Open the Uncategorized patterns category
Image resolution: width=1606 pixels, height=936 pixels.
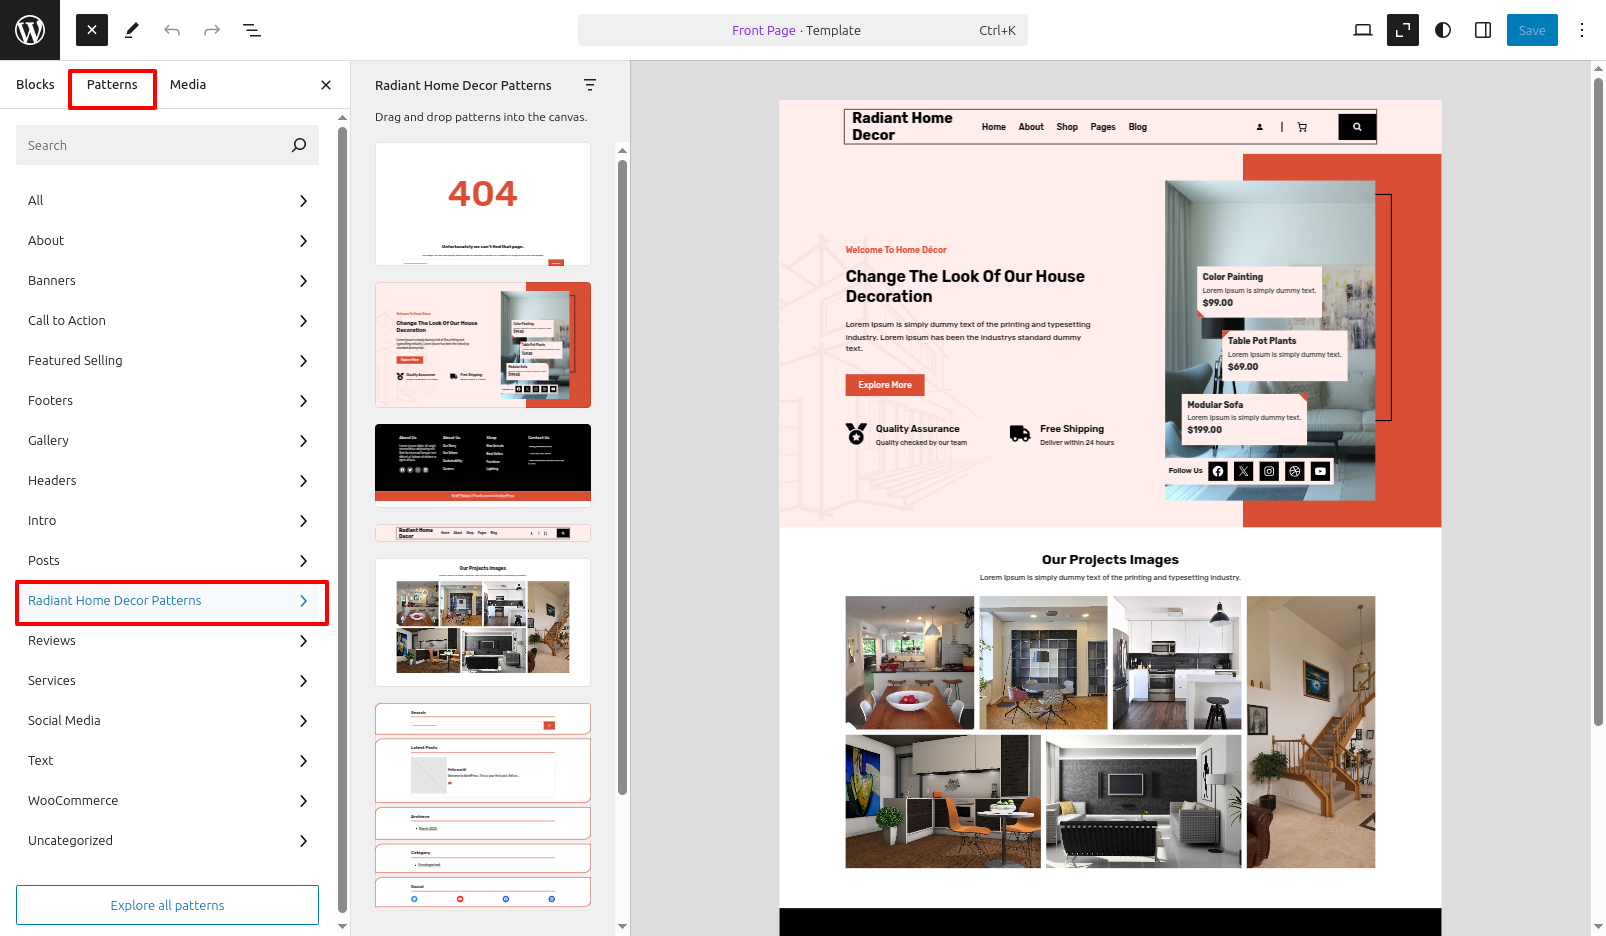click(167, 841)
